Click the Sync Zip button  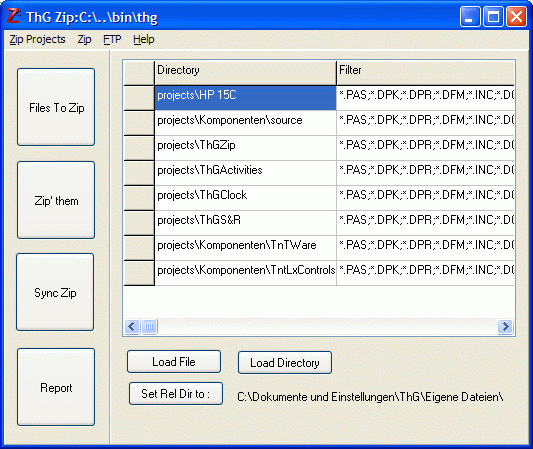click(x=55, y=292)
